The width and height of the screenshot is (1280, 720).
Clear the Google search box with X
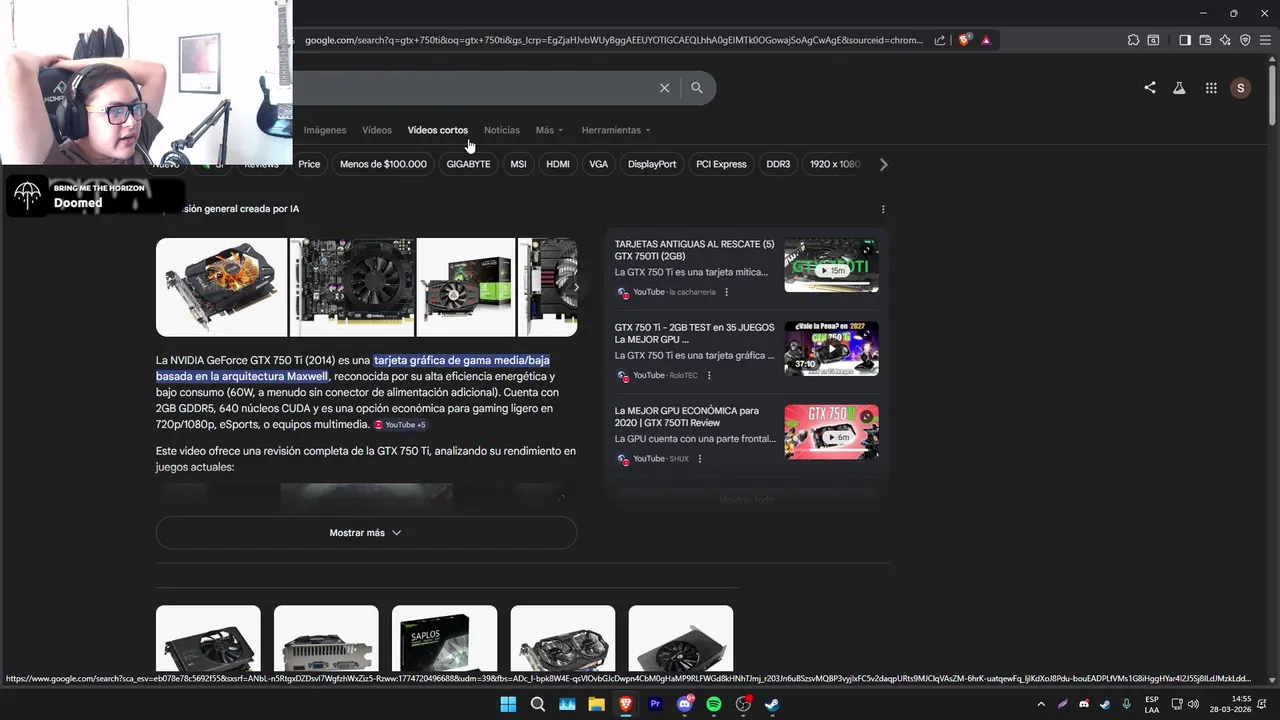coord(664,88)
